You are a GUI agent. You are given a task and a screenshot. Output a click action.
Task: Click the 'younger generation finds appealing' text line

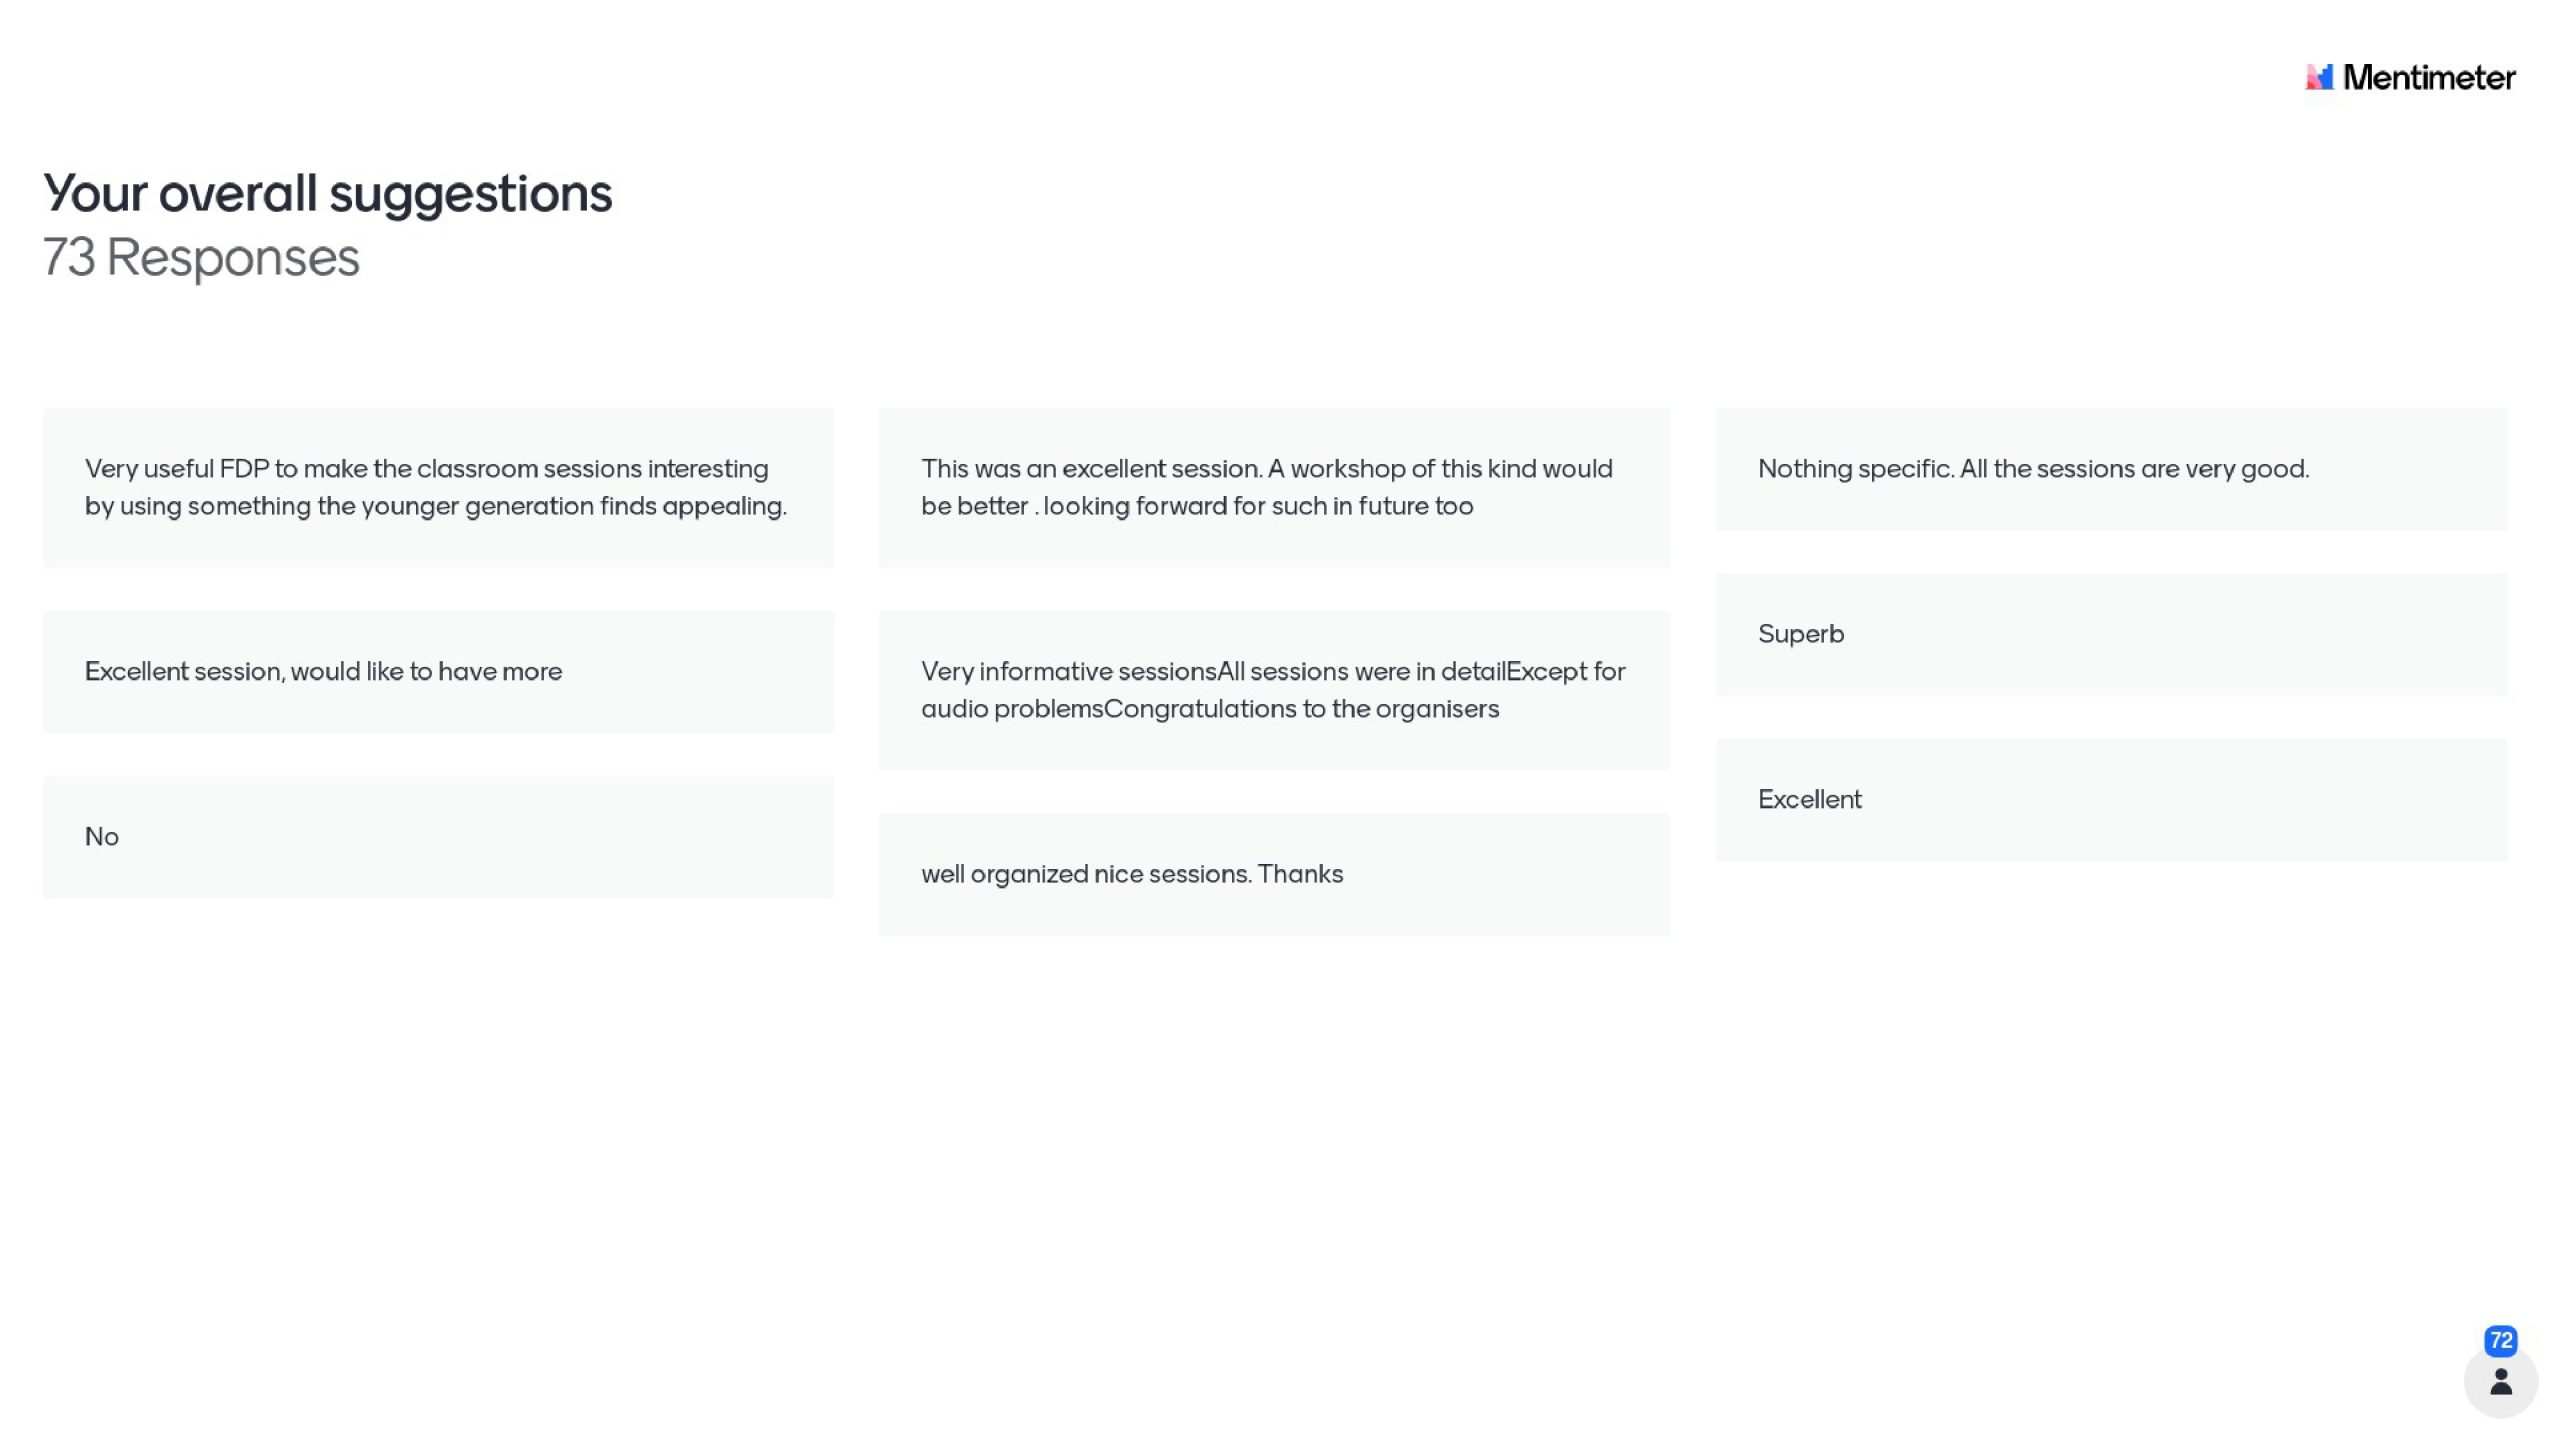pos(435,506)
